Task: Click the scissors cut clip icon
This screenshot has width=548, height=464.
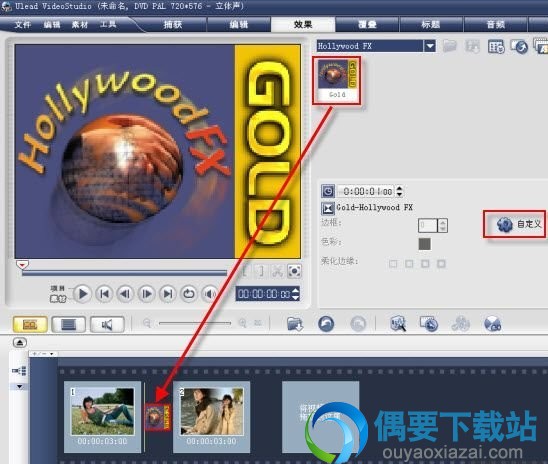Action: click(277, 271)
